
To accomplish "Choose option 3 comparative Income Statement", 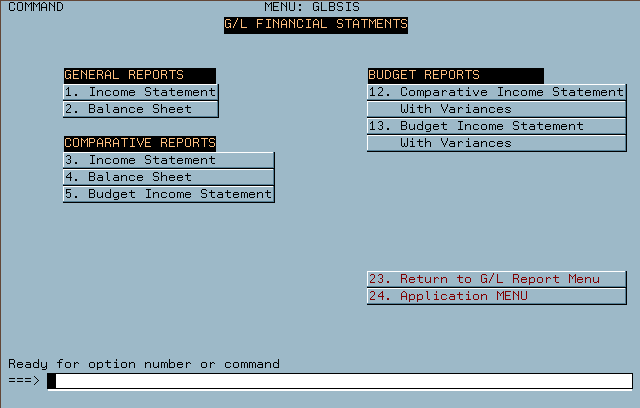I will pyautogui.click(x=169, y=160).
